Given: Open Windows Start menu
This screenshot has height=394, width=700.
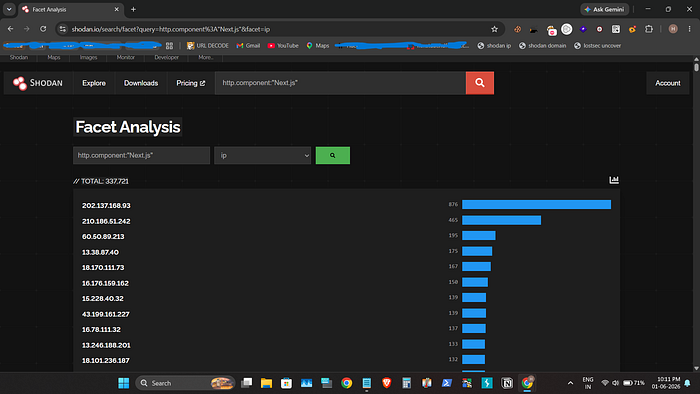Looking at the screenshot, I should point(124,383).
